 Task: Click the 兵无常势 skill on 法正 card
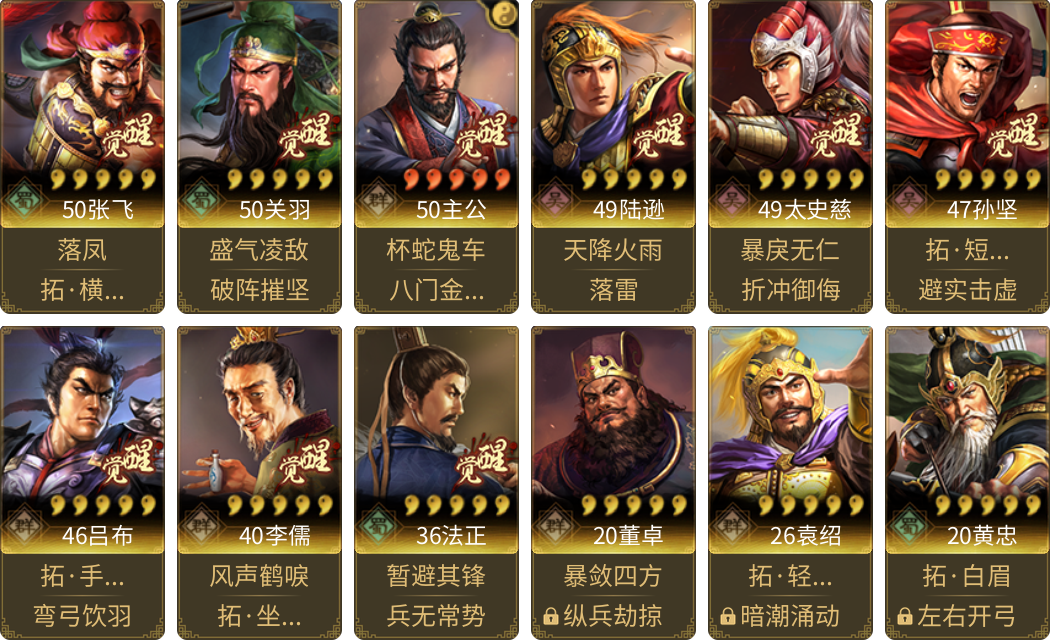coord(436,616)
